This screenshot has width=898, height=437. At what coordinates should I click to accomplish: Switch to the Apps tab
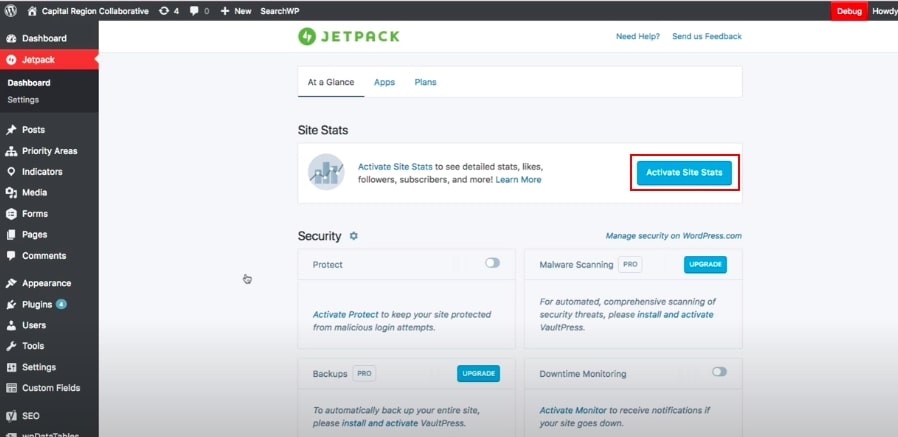point(384,82)
